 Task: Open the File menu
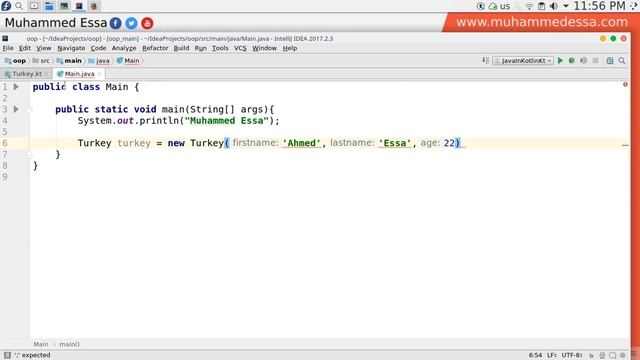(8, 48)
